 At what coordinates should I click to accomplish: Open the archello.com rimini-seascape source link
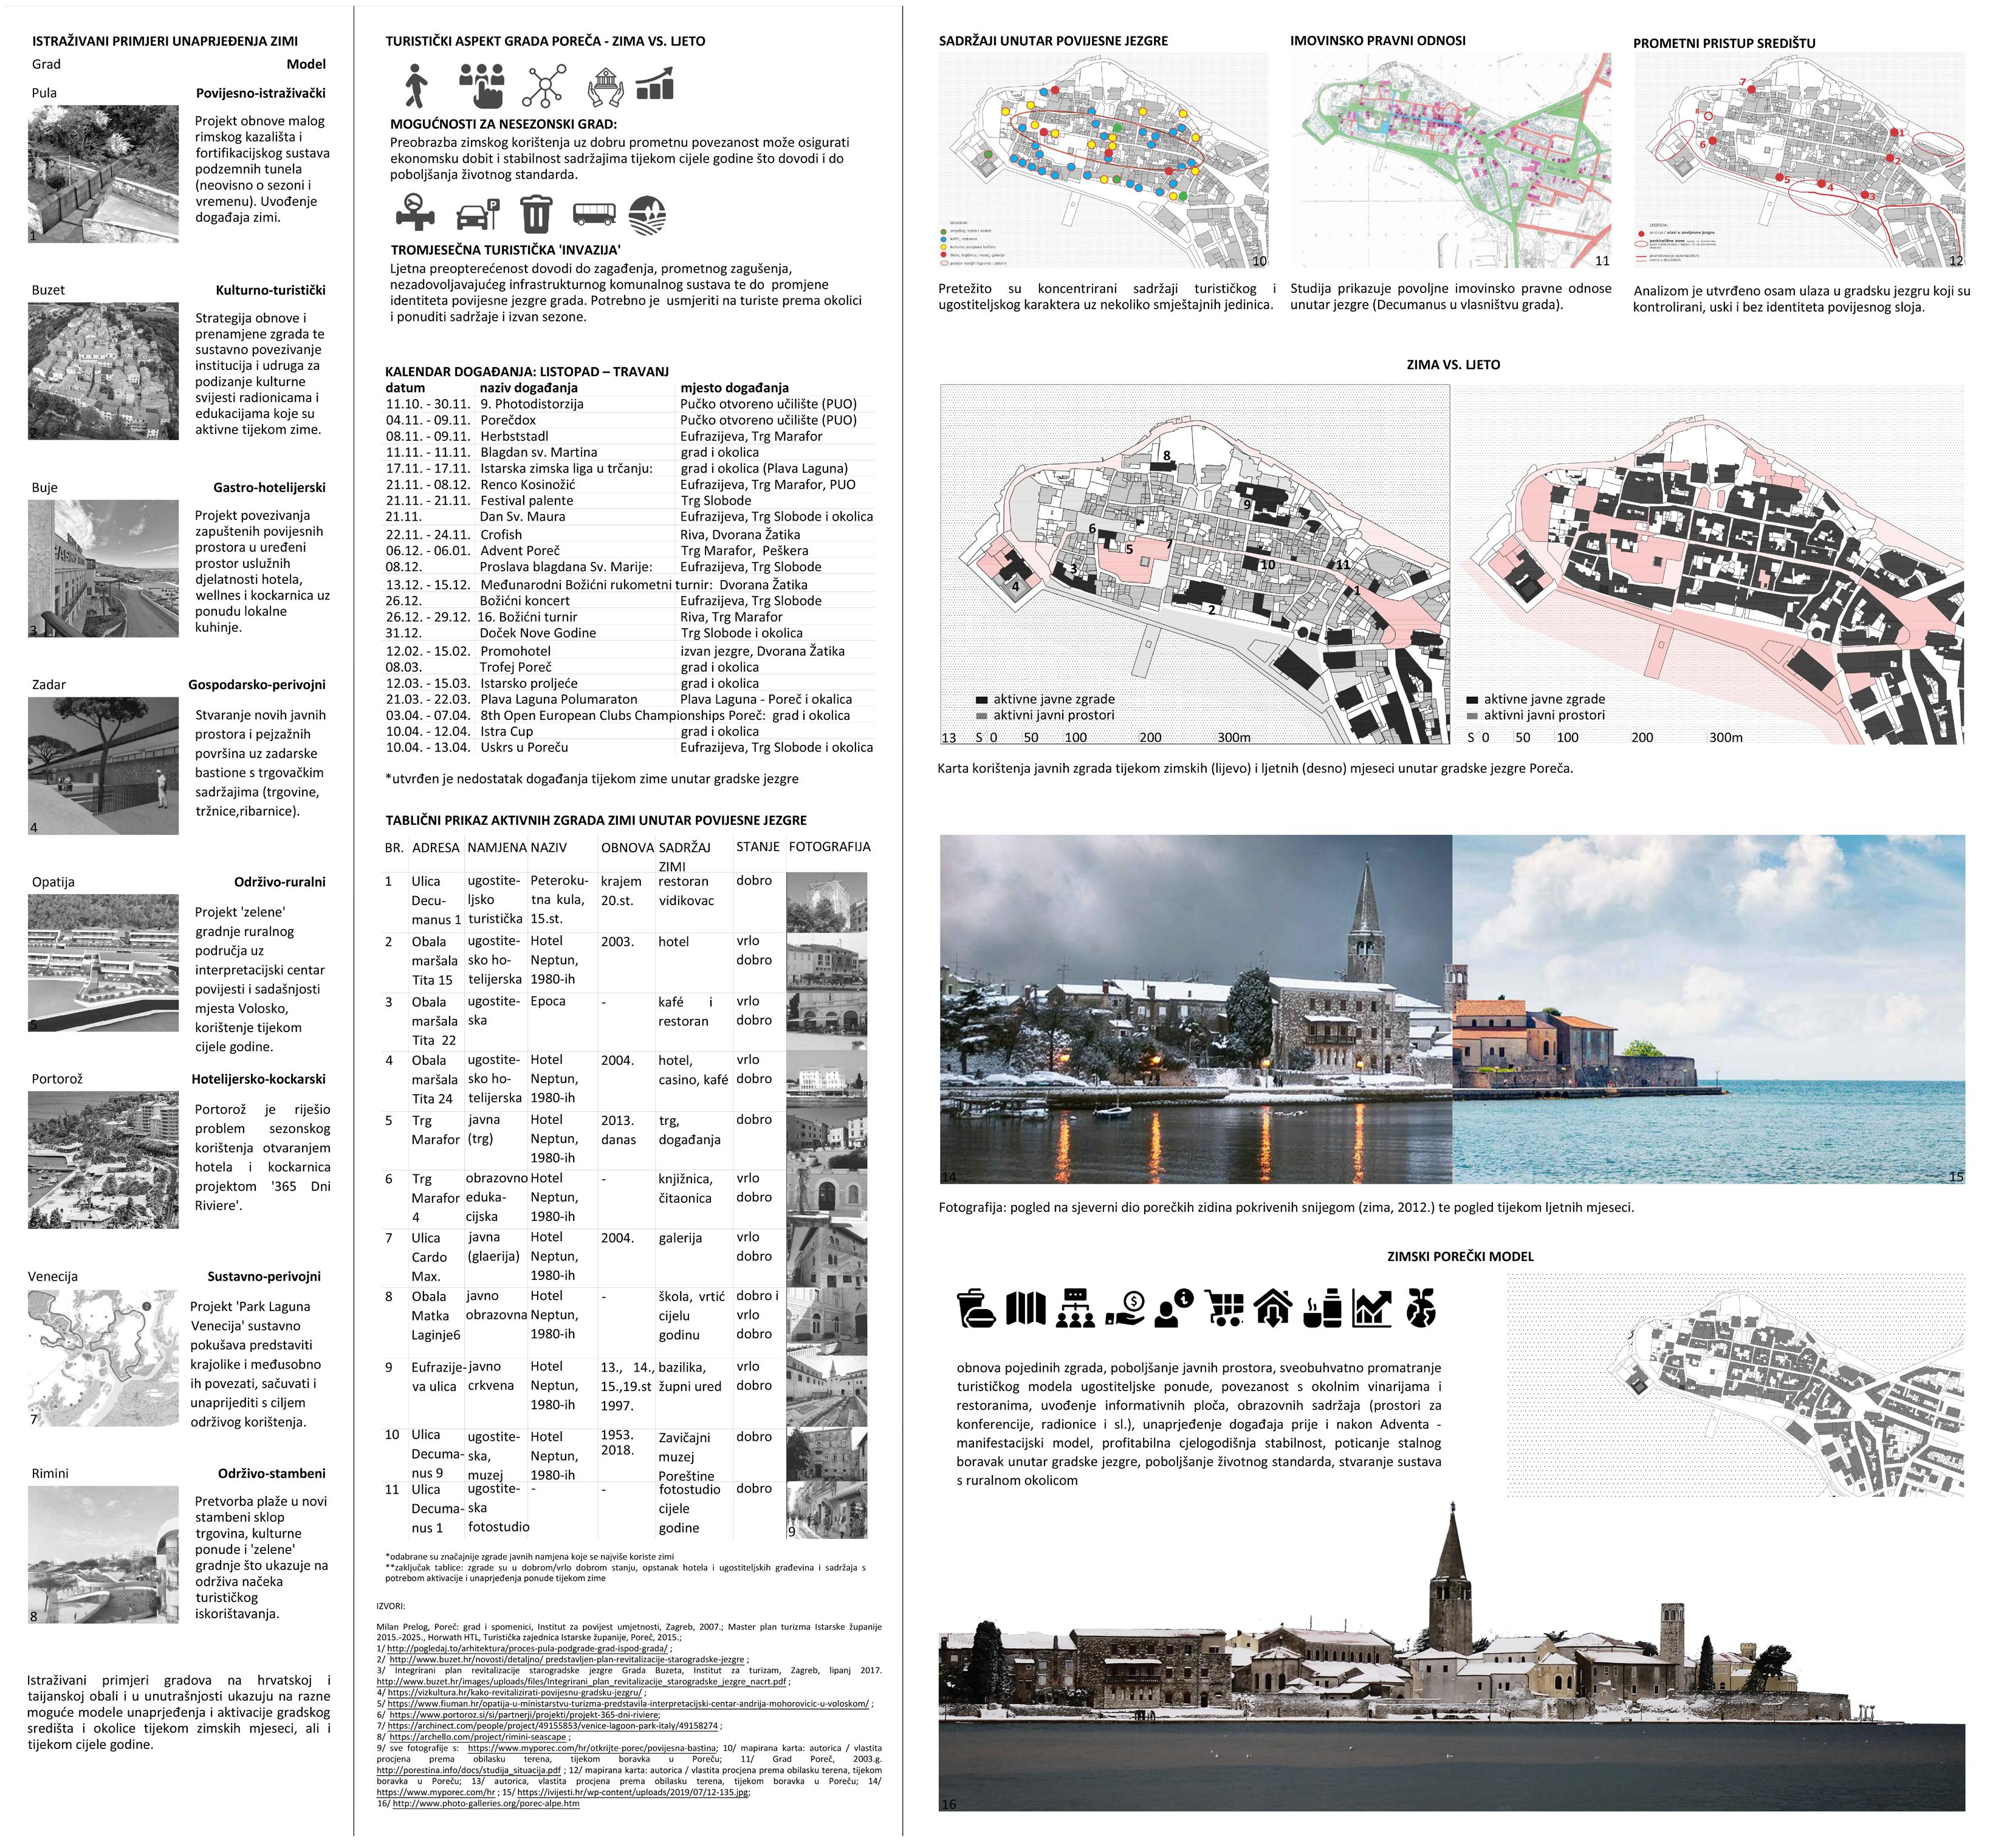(x=479, y=1737)
